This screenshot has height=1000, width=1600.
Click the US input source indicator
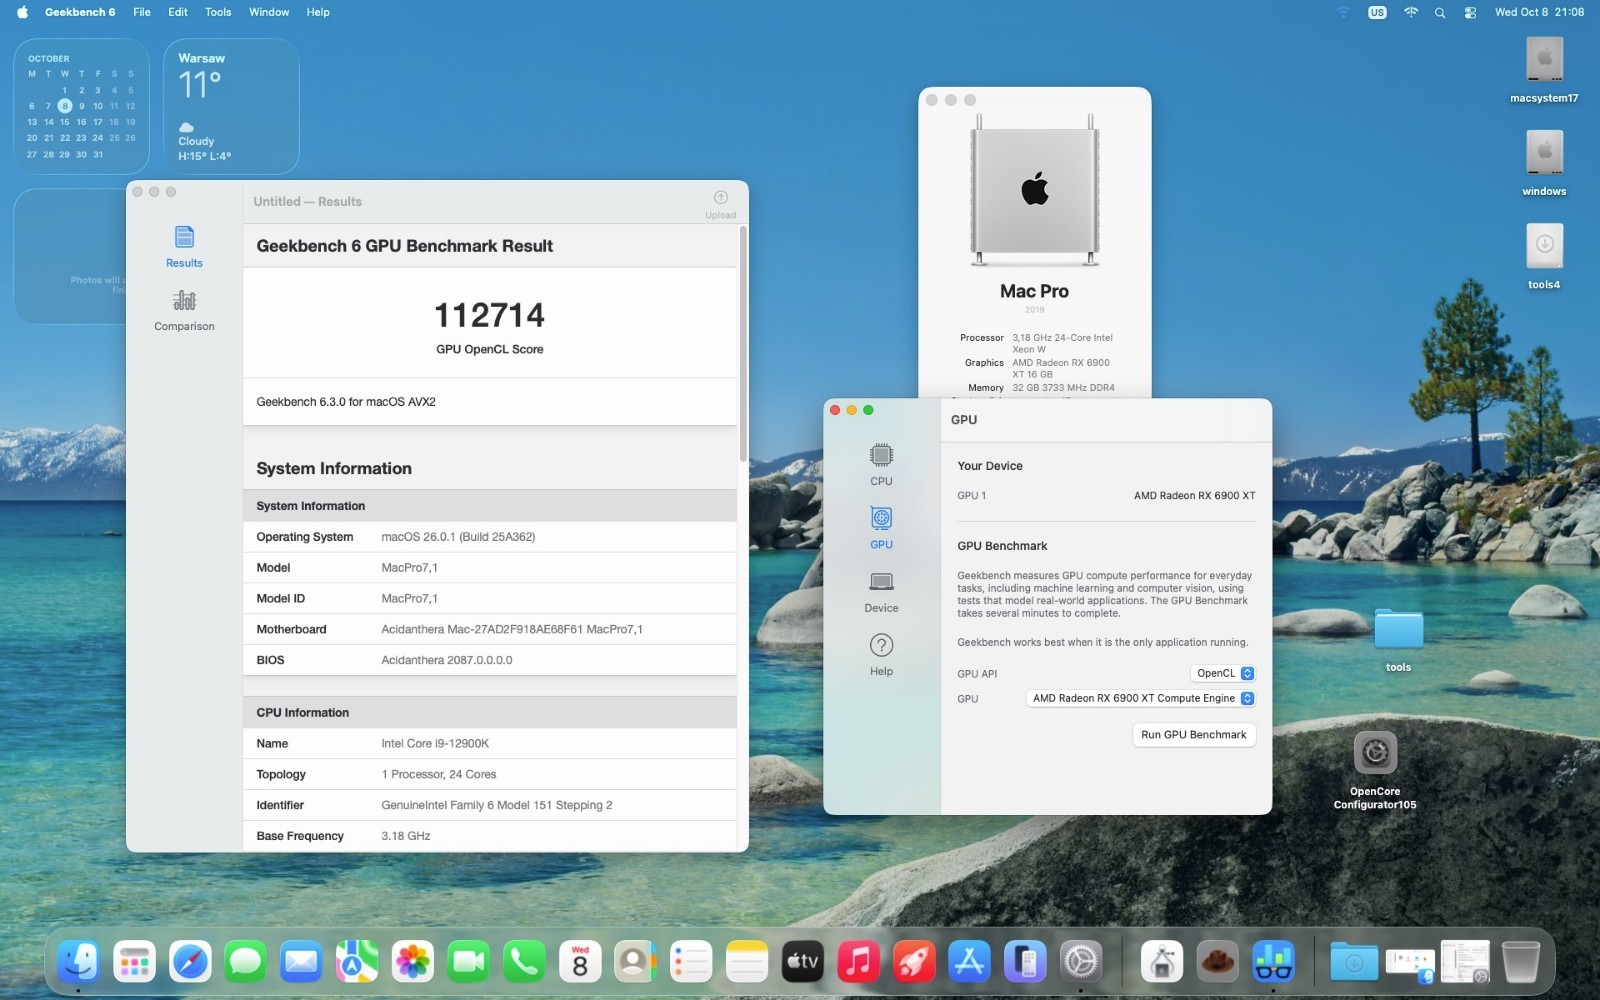1377,12
